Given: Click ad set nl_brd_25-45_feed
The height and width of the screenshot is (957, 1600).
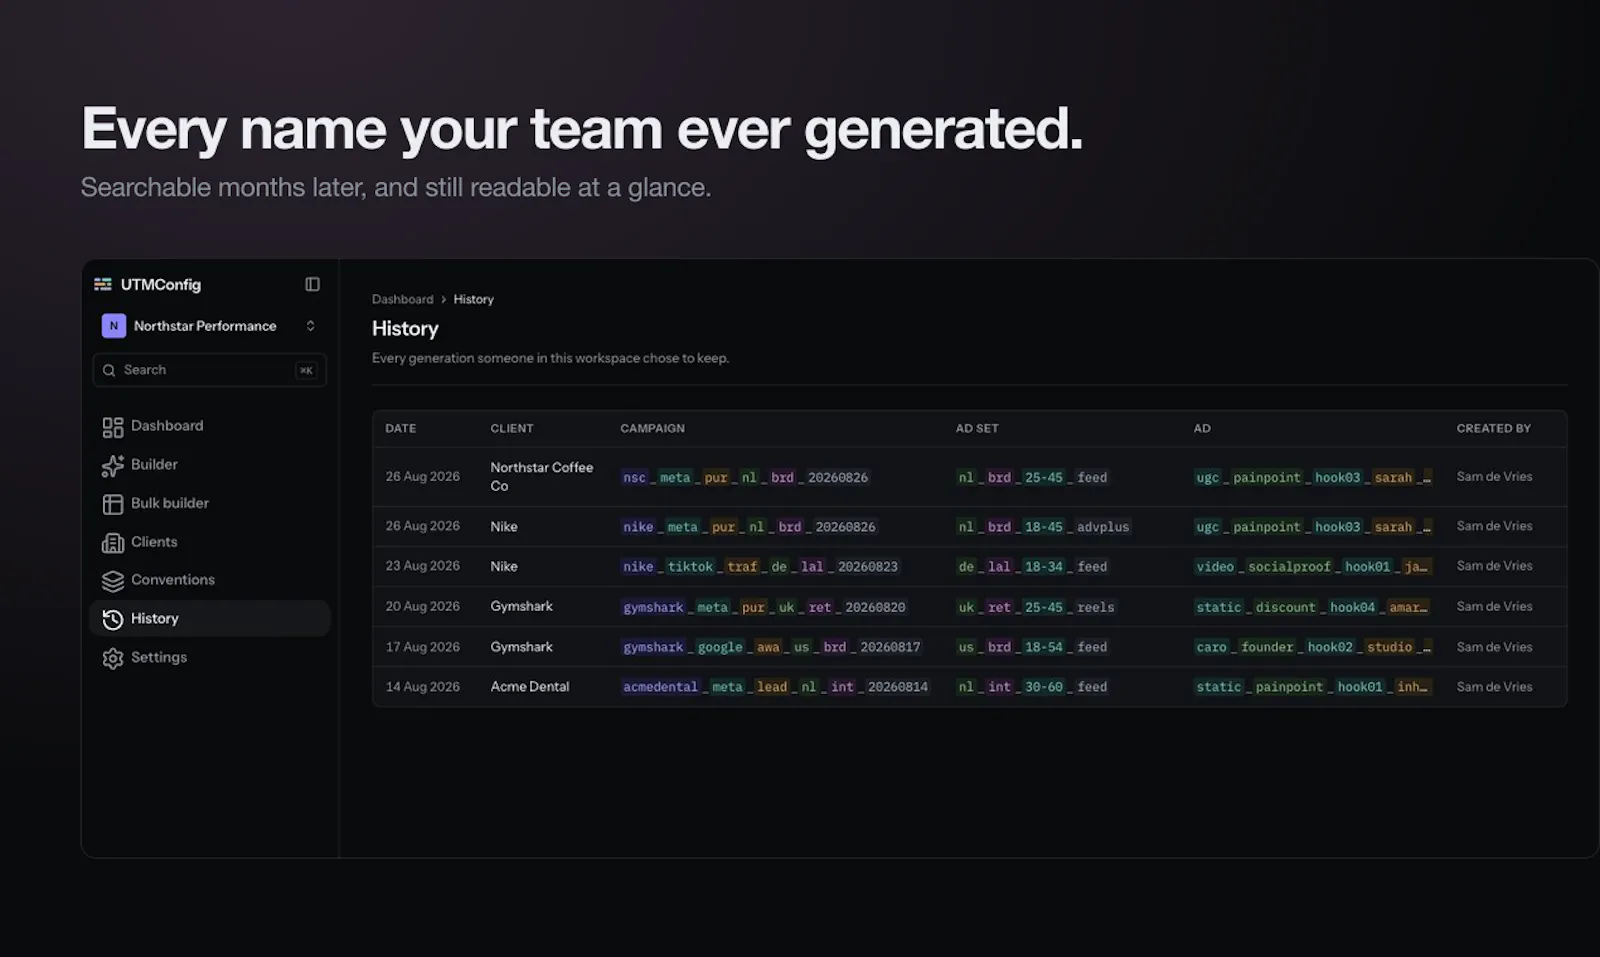Looking at the screenshot, I should click(x=1032, y=478).
